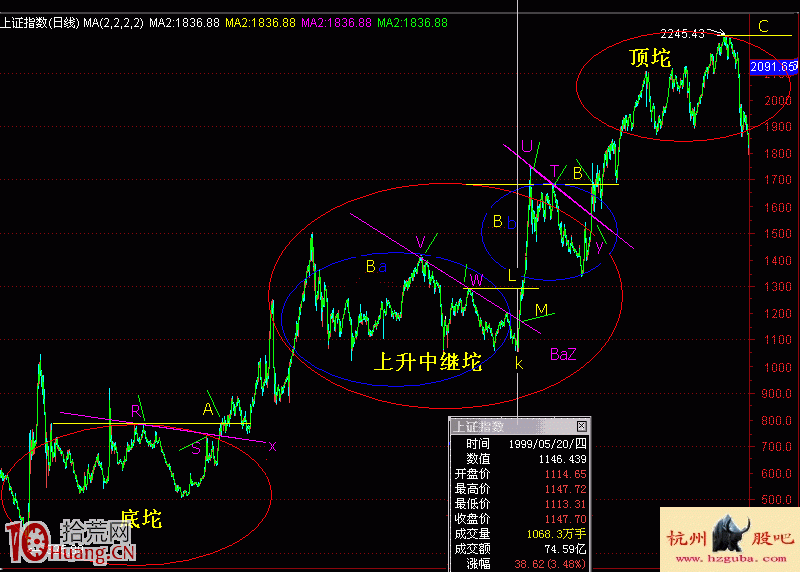The height and width of the screenshot is (572, 800).
Task: Click the magenta x marker label
Action: 272,446
